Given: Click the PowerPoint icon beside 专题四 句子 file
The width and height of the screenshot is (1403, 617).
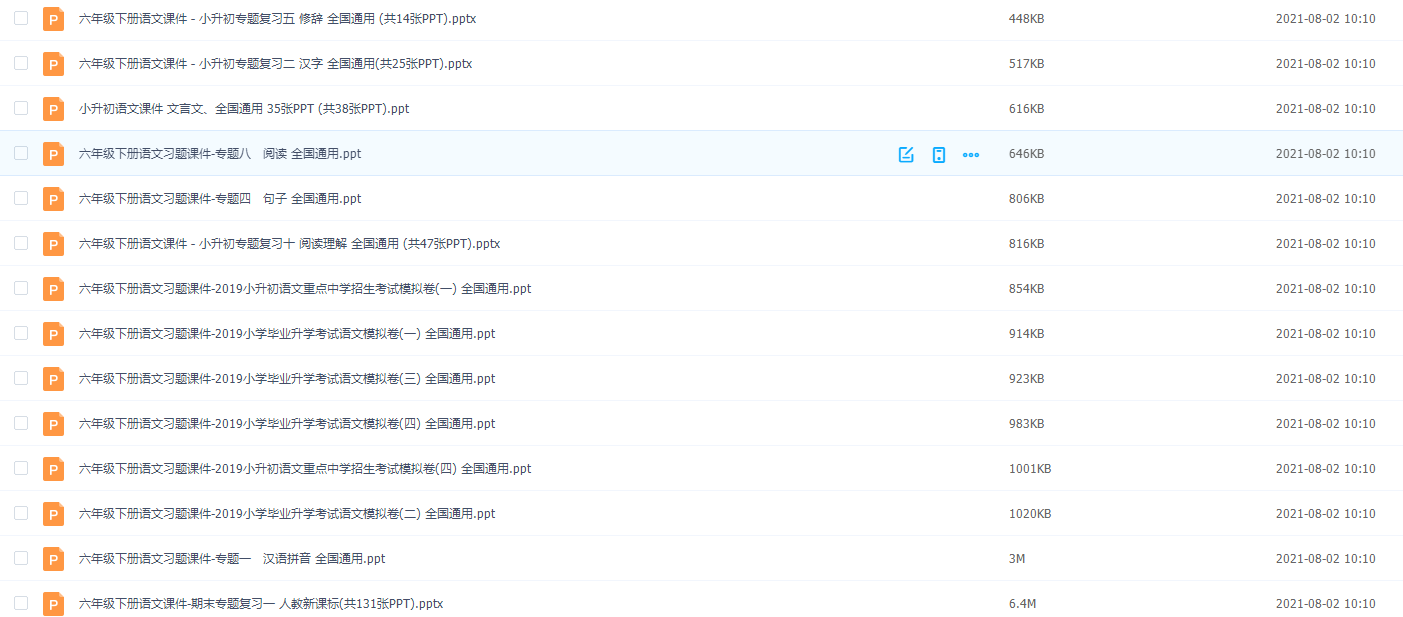Looking at the screenshot, I should [x=53, y=198].
